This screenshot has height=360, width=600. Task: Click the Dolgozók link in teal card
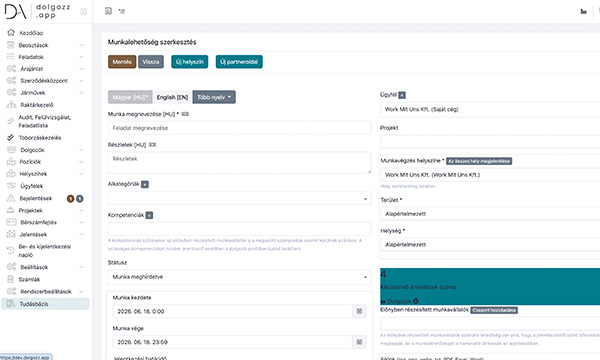(399, 301)
